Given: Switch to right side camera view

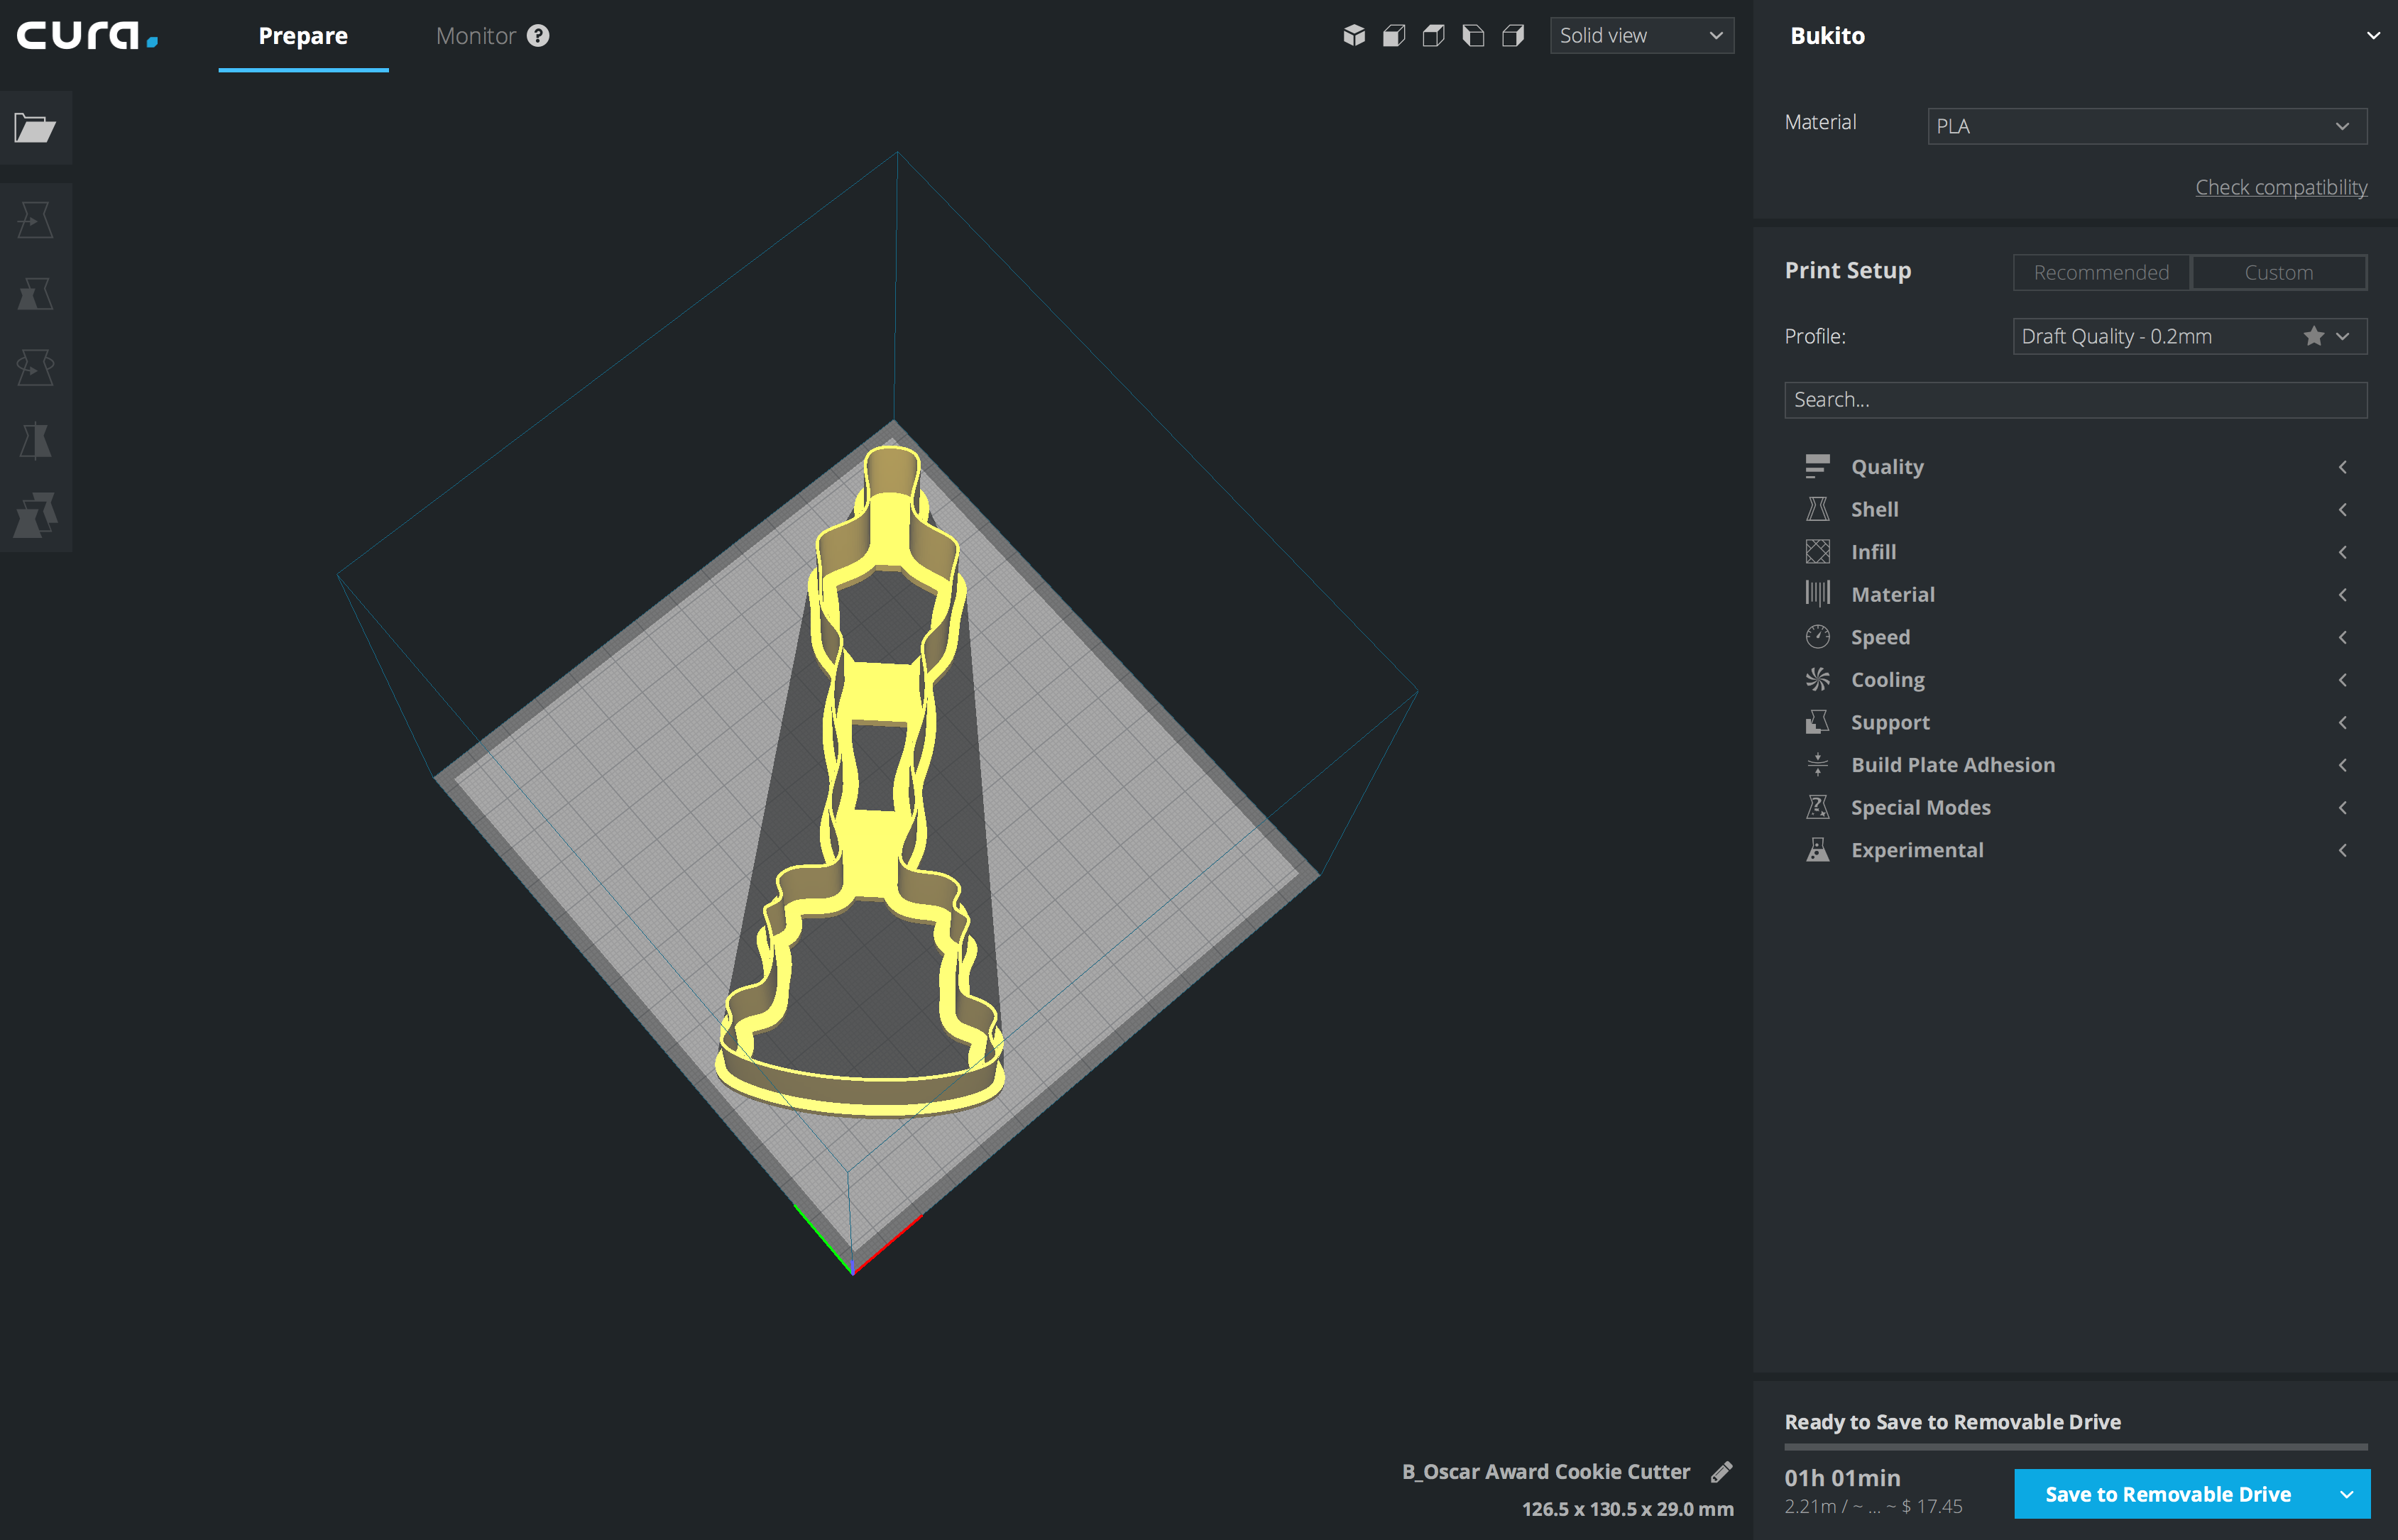Looking at the screenshot, I should (x=1513, y=36).
